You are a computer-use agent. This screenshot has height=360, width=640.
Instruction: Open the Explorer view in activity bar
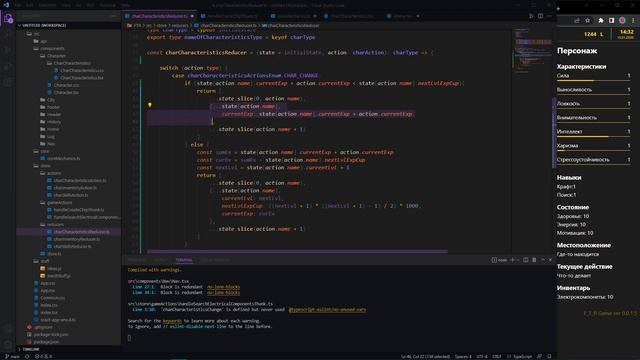(x=8, y=18)
